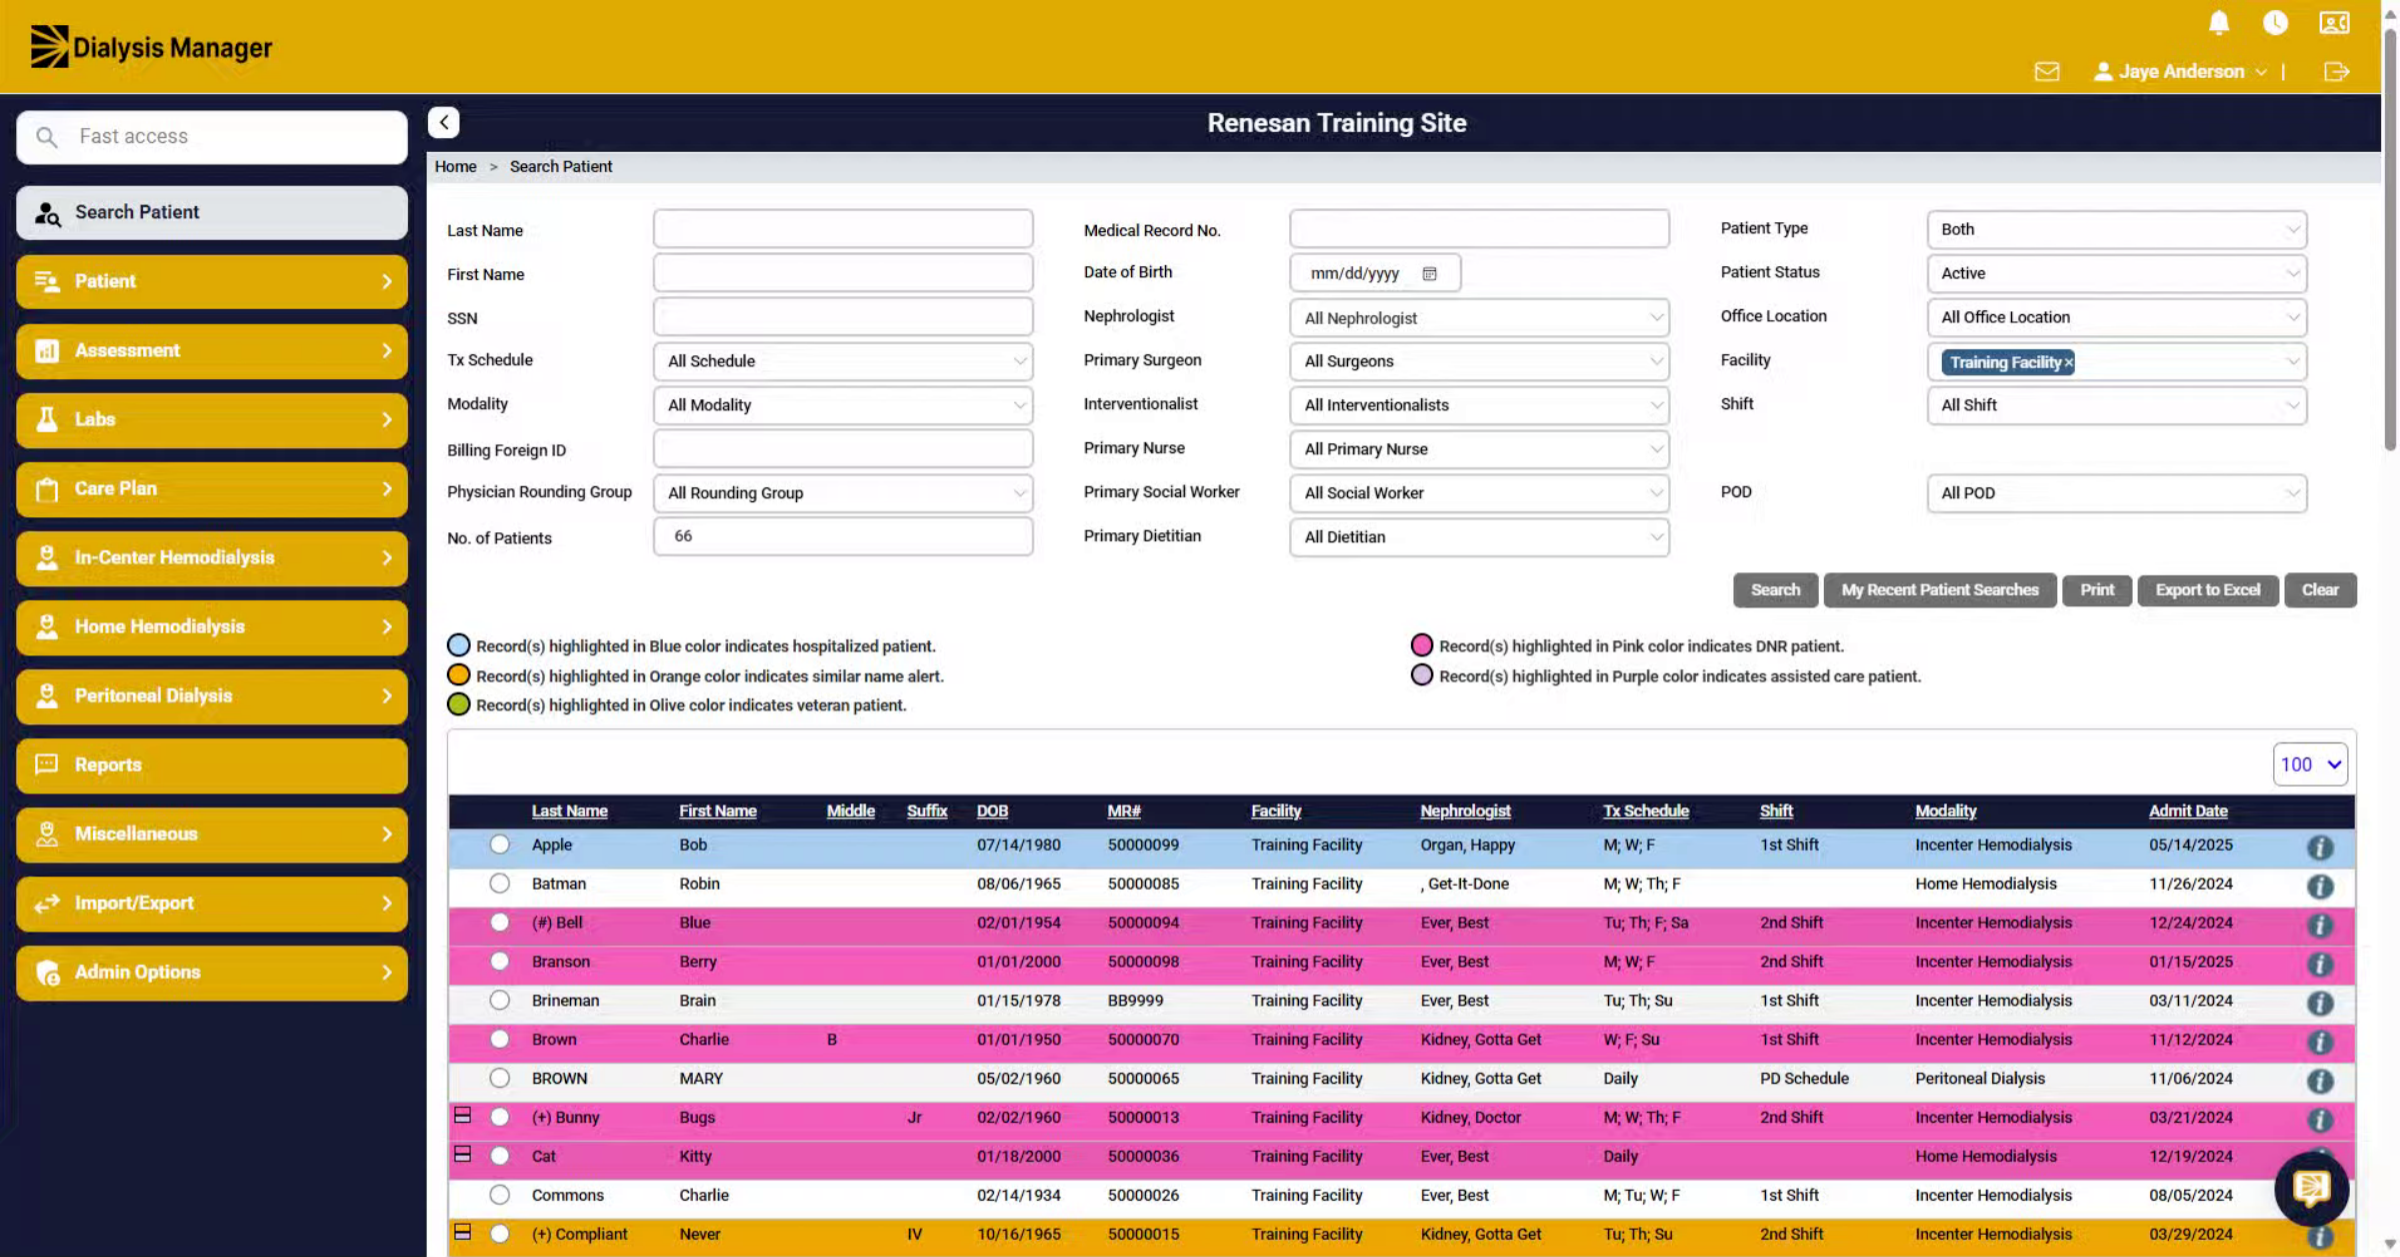Open the notifications bell icon

pyautogui.click(x=2218, y=22)
